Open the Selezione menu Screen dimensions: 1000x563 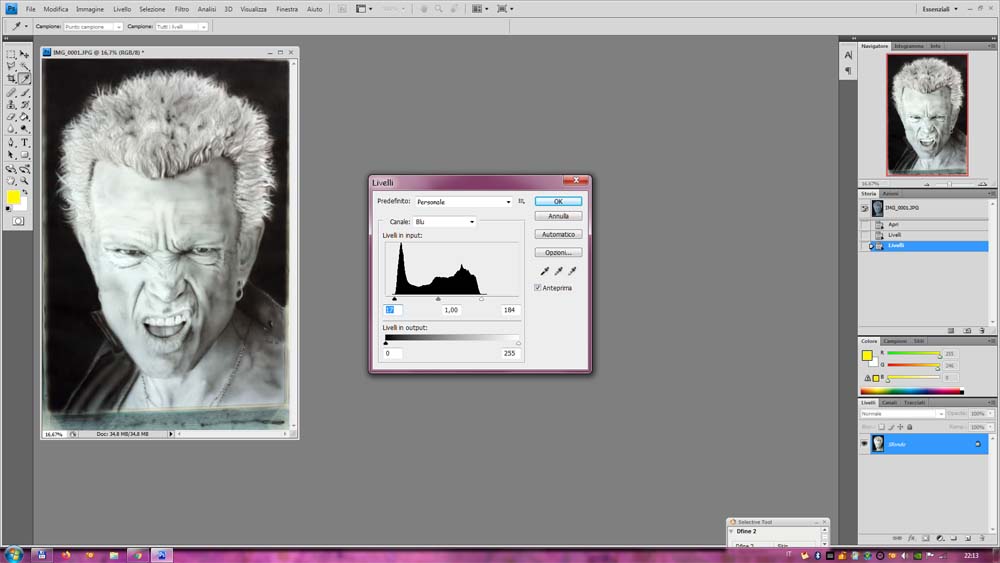152,9
